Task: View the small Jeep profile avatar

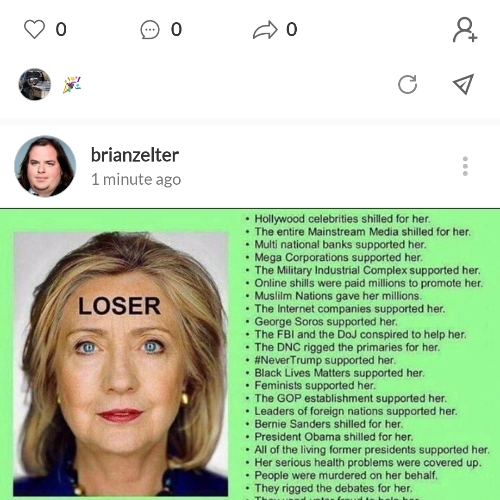Action: [35, 84]
